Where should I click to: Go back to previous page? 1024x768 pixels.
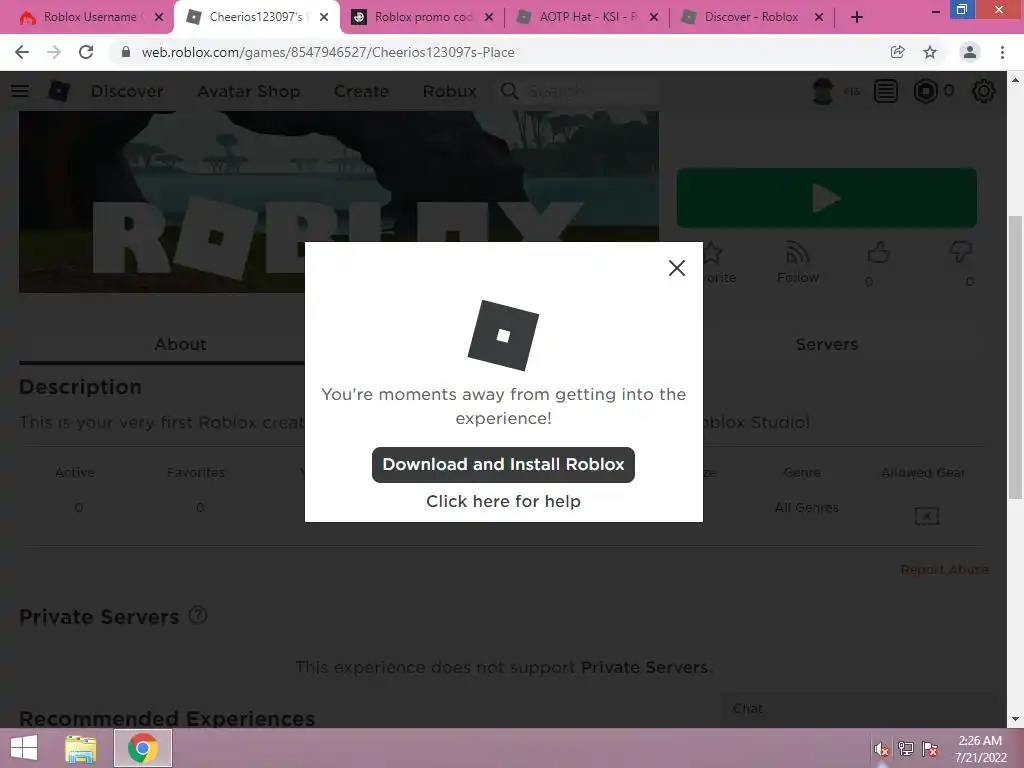(22, 52)
